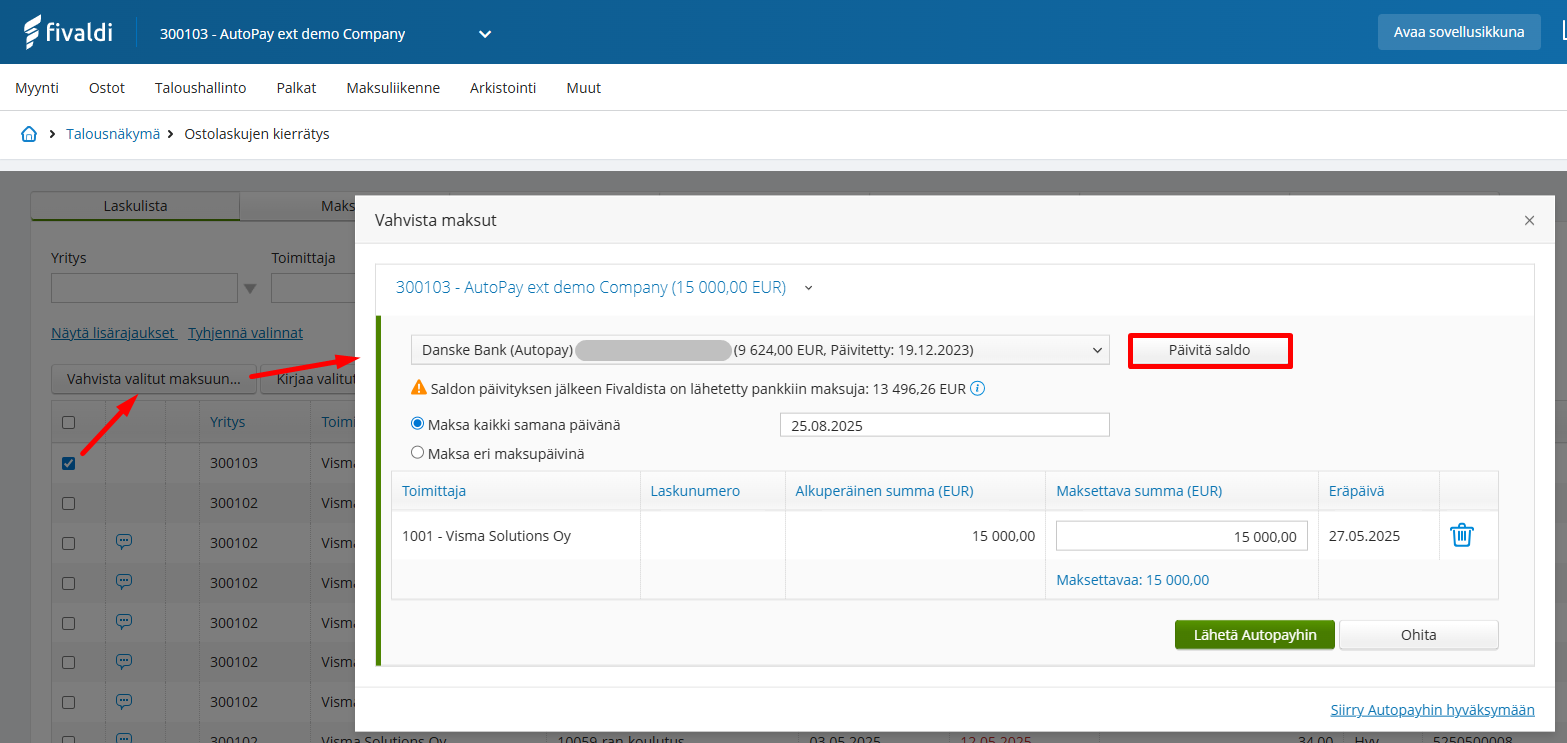Open the Muut menu
Viewport: 1567px width, 743px height.
pyautogui.click(x=584, y=88)
